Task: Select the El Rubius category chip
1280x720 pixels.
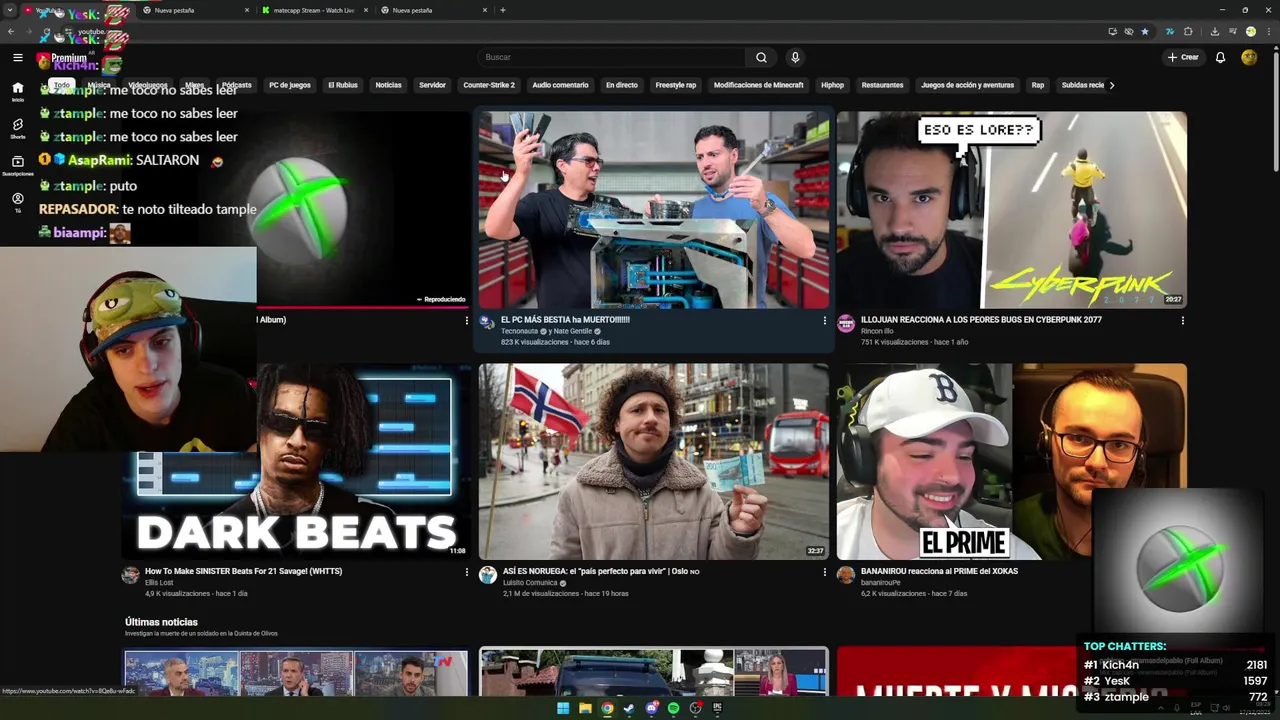Action: [x=343, y=85]
